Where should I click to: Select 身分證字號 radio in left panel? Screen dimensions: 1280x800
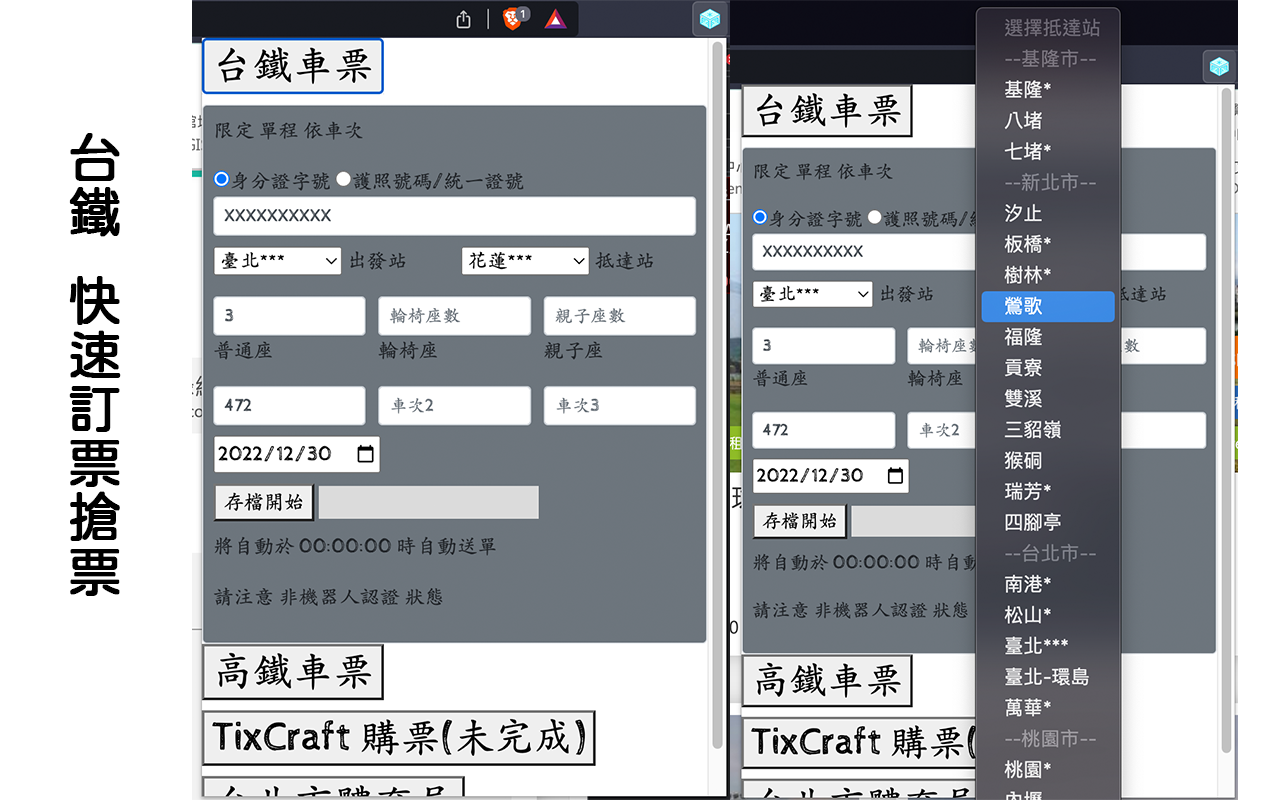click(x=222, y=180)
